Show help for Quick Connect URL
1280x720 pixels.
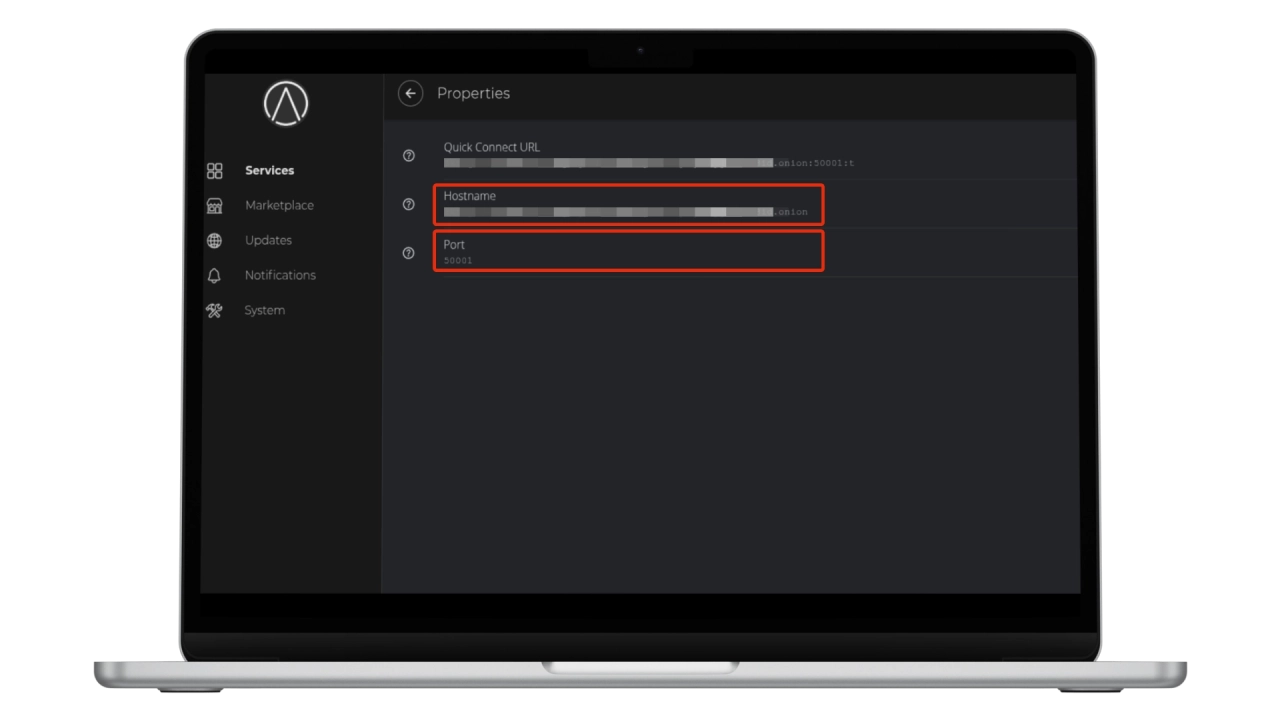[408, 155]
